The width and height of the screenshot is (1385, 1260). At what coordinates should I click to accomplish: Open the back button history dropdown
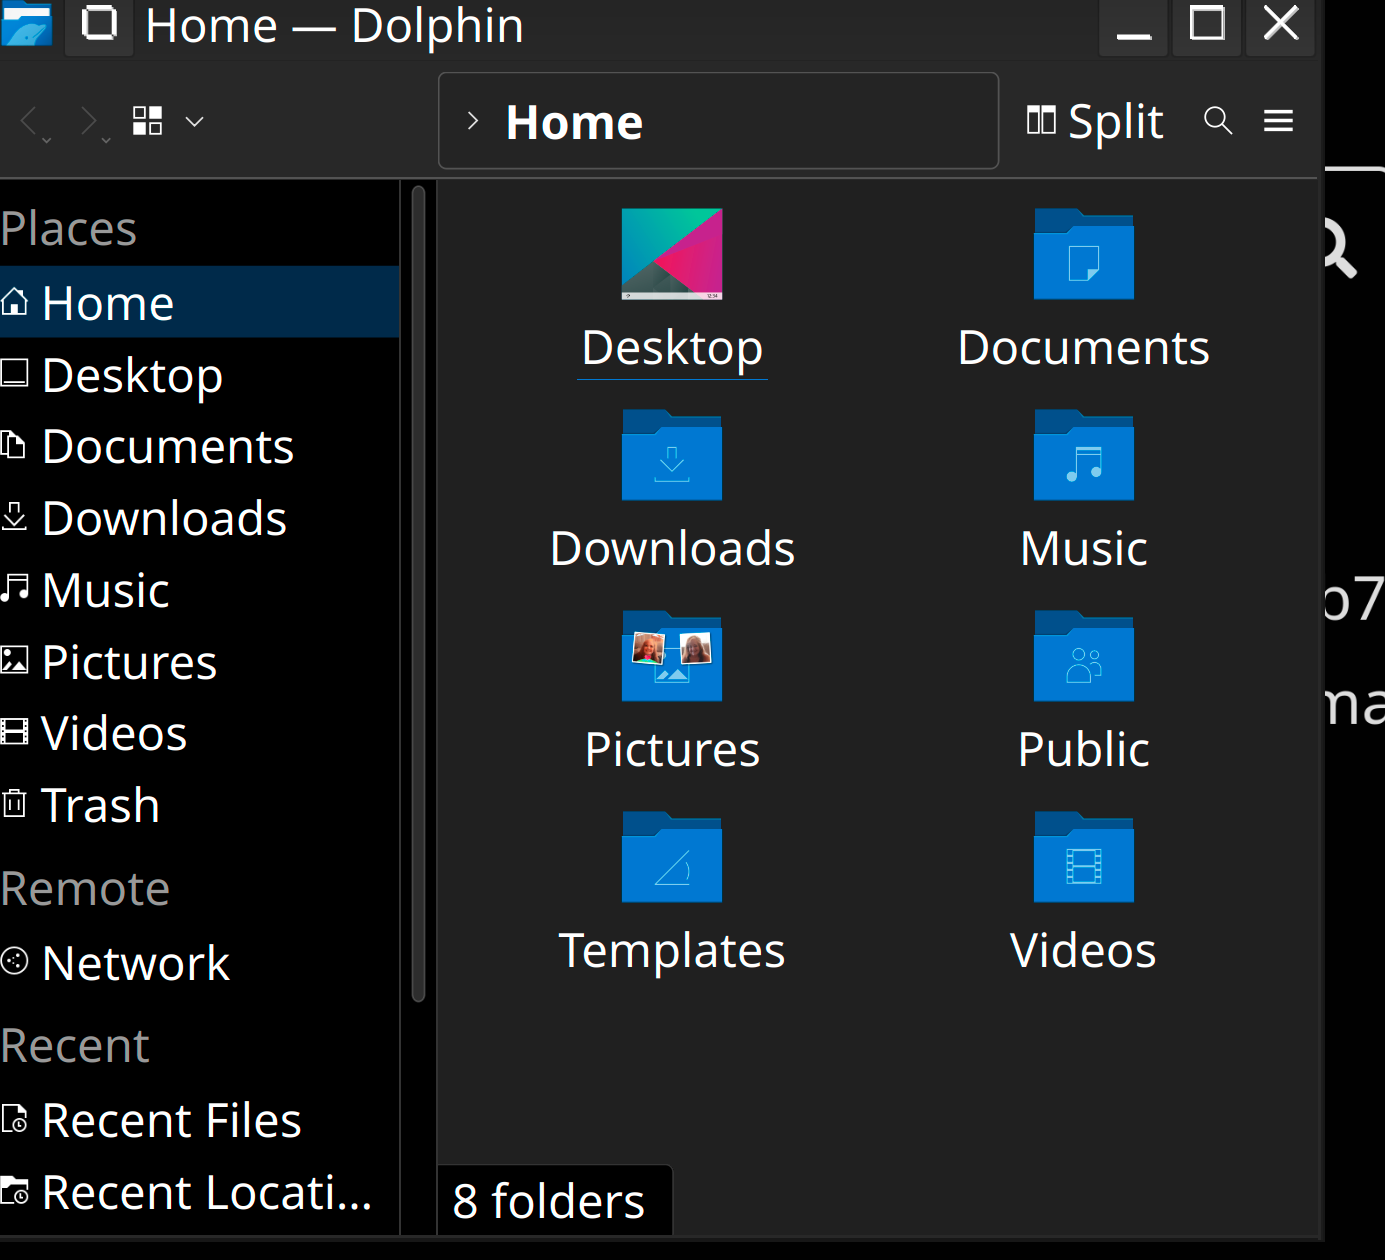click(47, 140)
